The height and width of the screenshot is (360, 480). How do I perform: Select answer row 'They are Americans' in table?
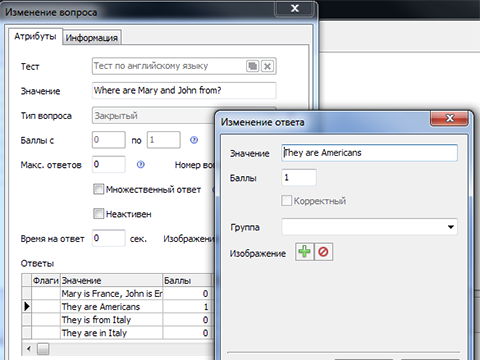(117, 306)
